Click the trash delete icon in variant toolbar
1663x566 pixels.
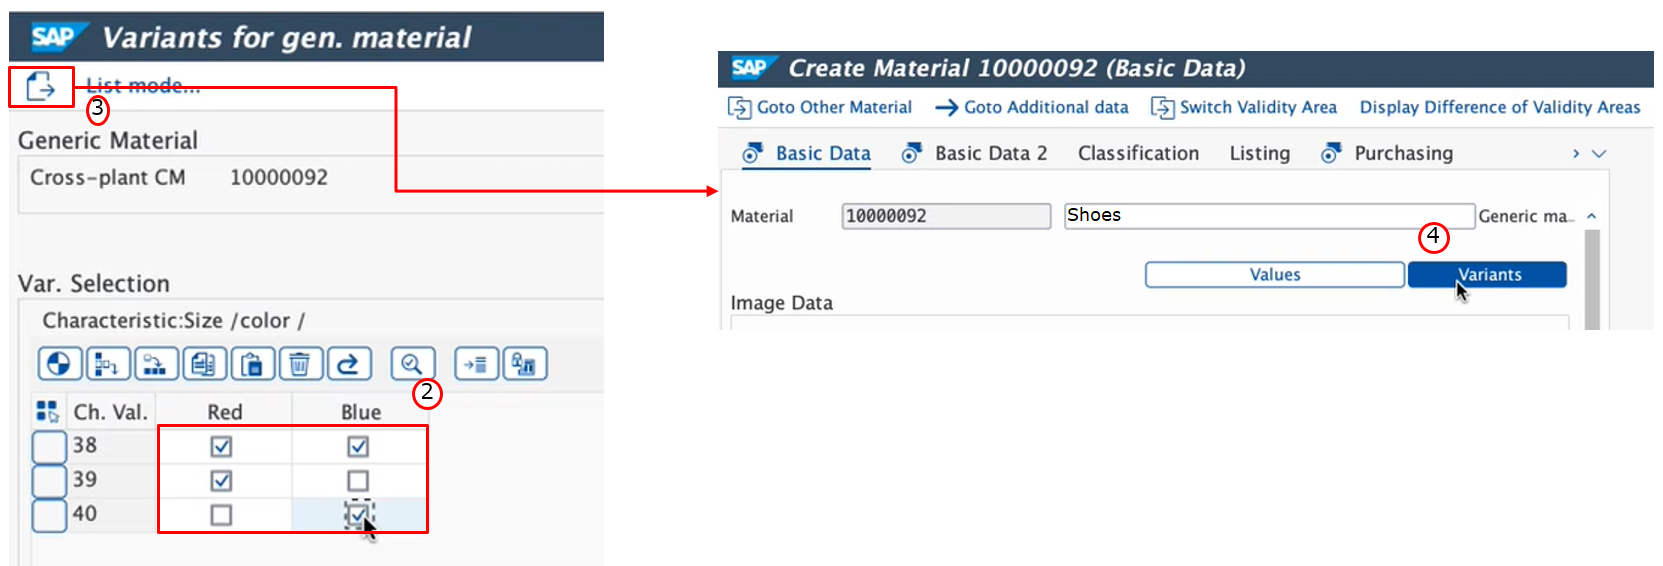[300, 364]
